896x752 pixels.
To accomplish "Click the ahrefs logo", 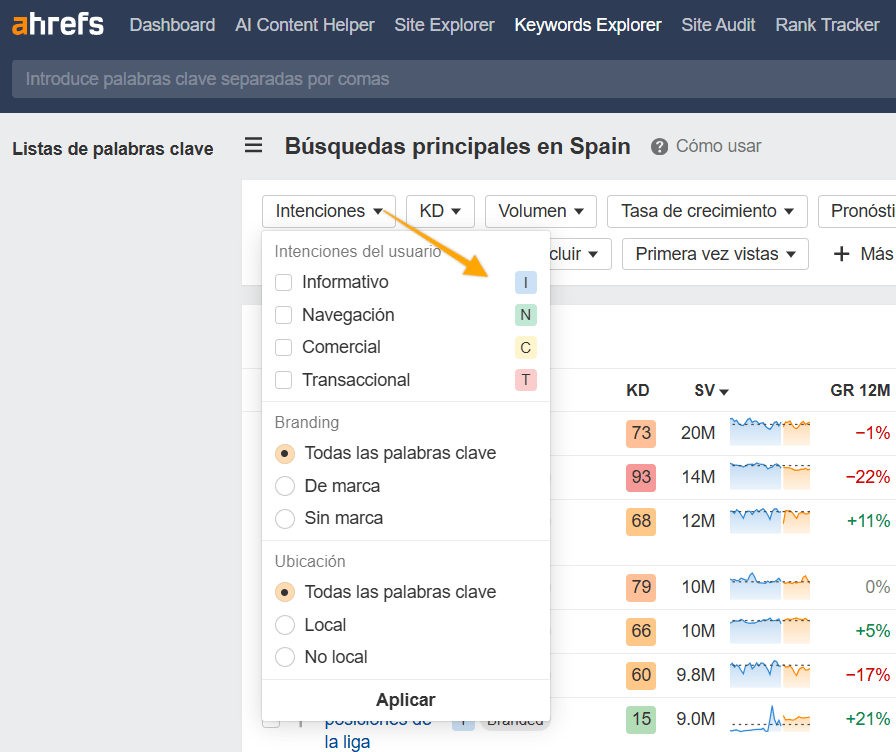I will 57,24.
